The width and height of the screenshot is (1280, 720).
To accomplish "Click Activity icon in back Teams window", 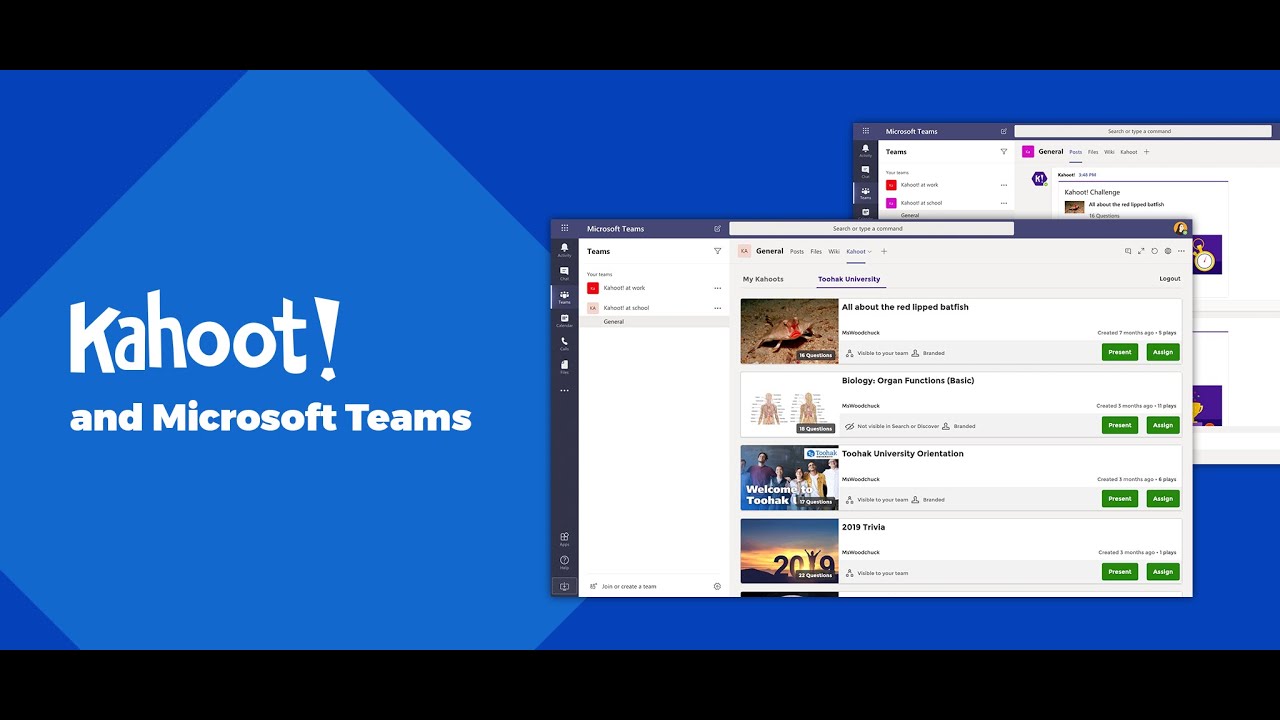I will [866, 150].
